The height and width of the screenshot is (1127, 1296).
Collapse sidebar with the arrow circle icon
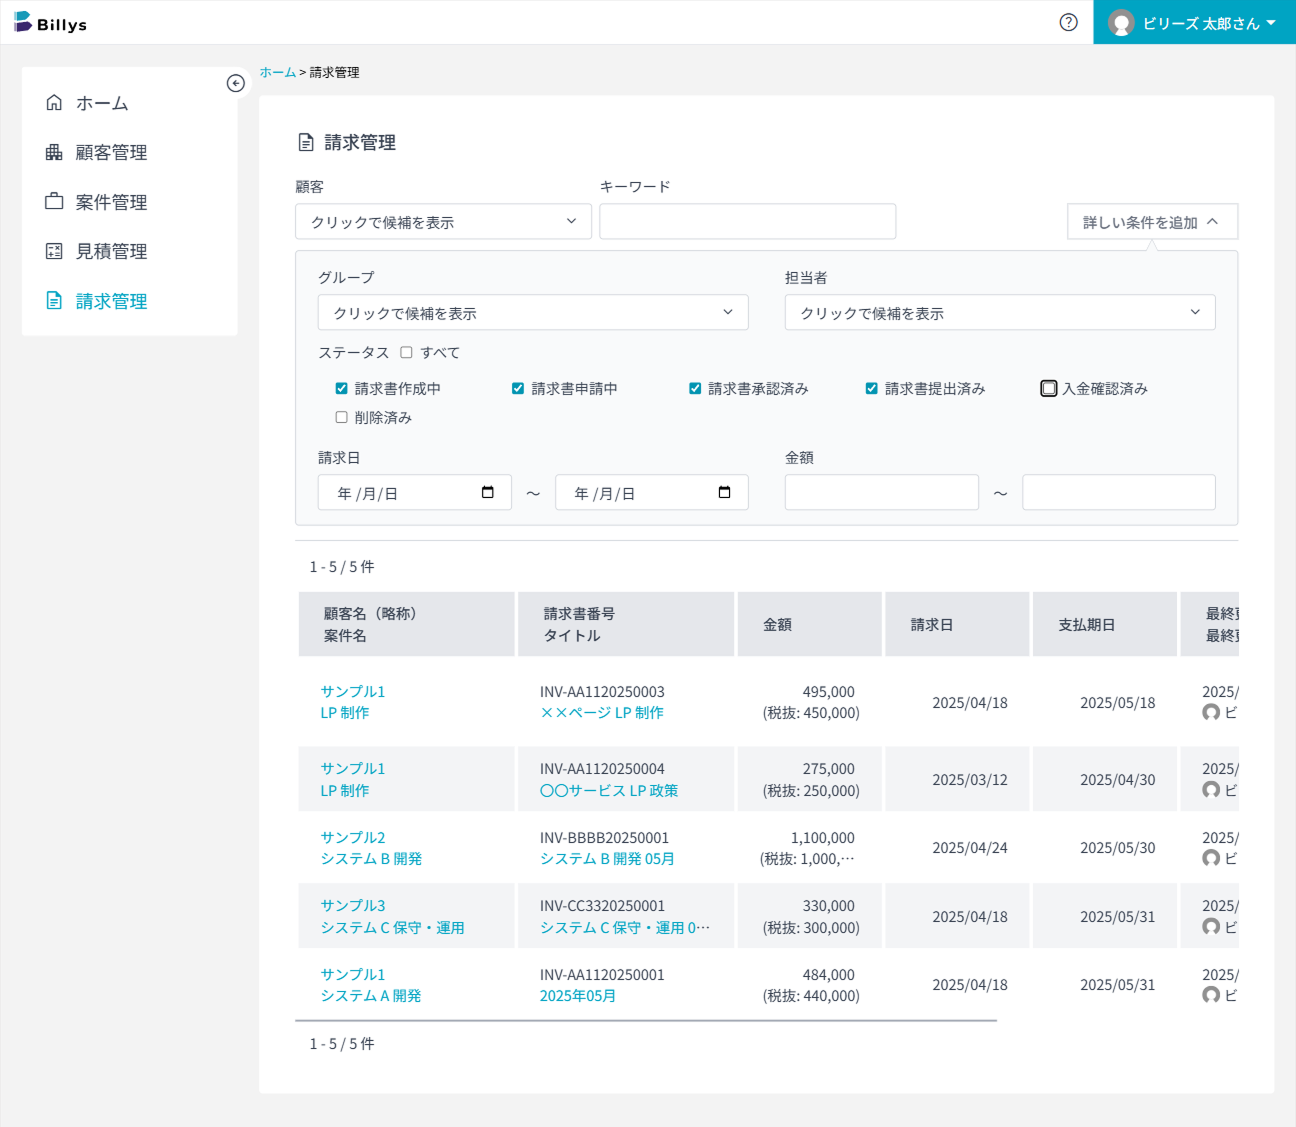coord(236,83)
